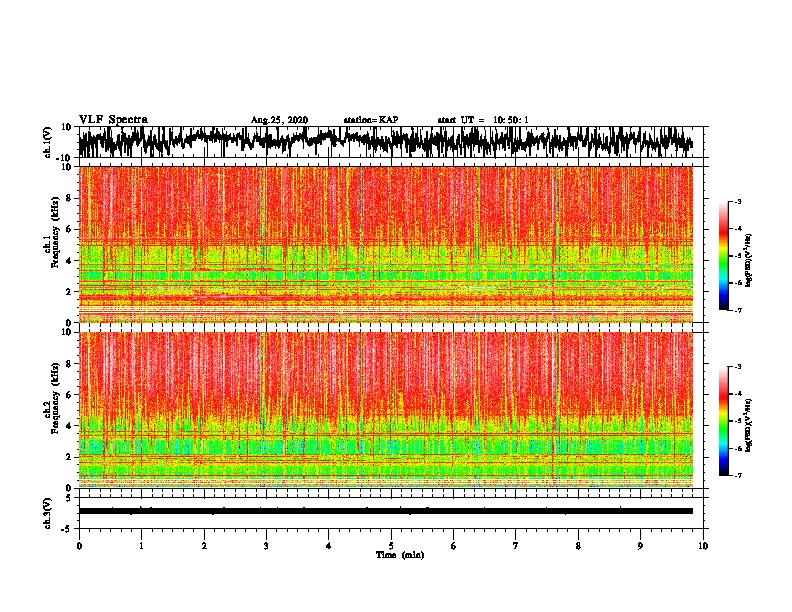The width and height of the screenshot is (792, 612).
Task: Click the "6" tick on Time axis
Action: 454,546
